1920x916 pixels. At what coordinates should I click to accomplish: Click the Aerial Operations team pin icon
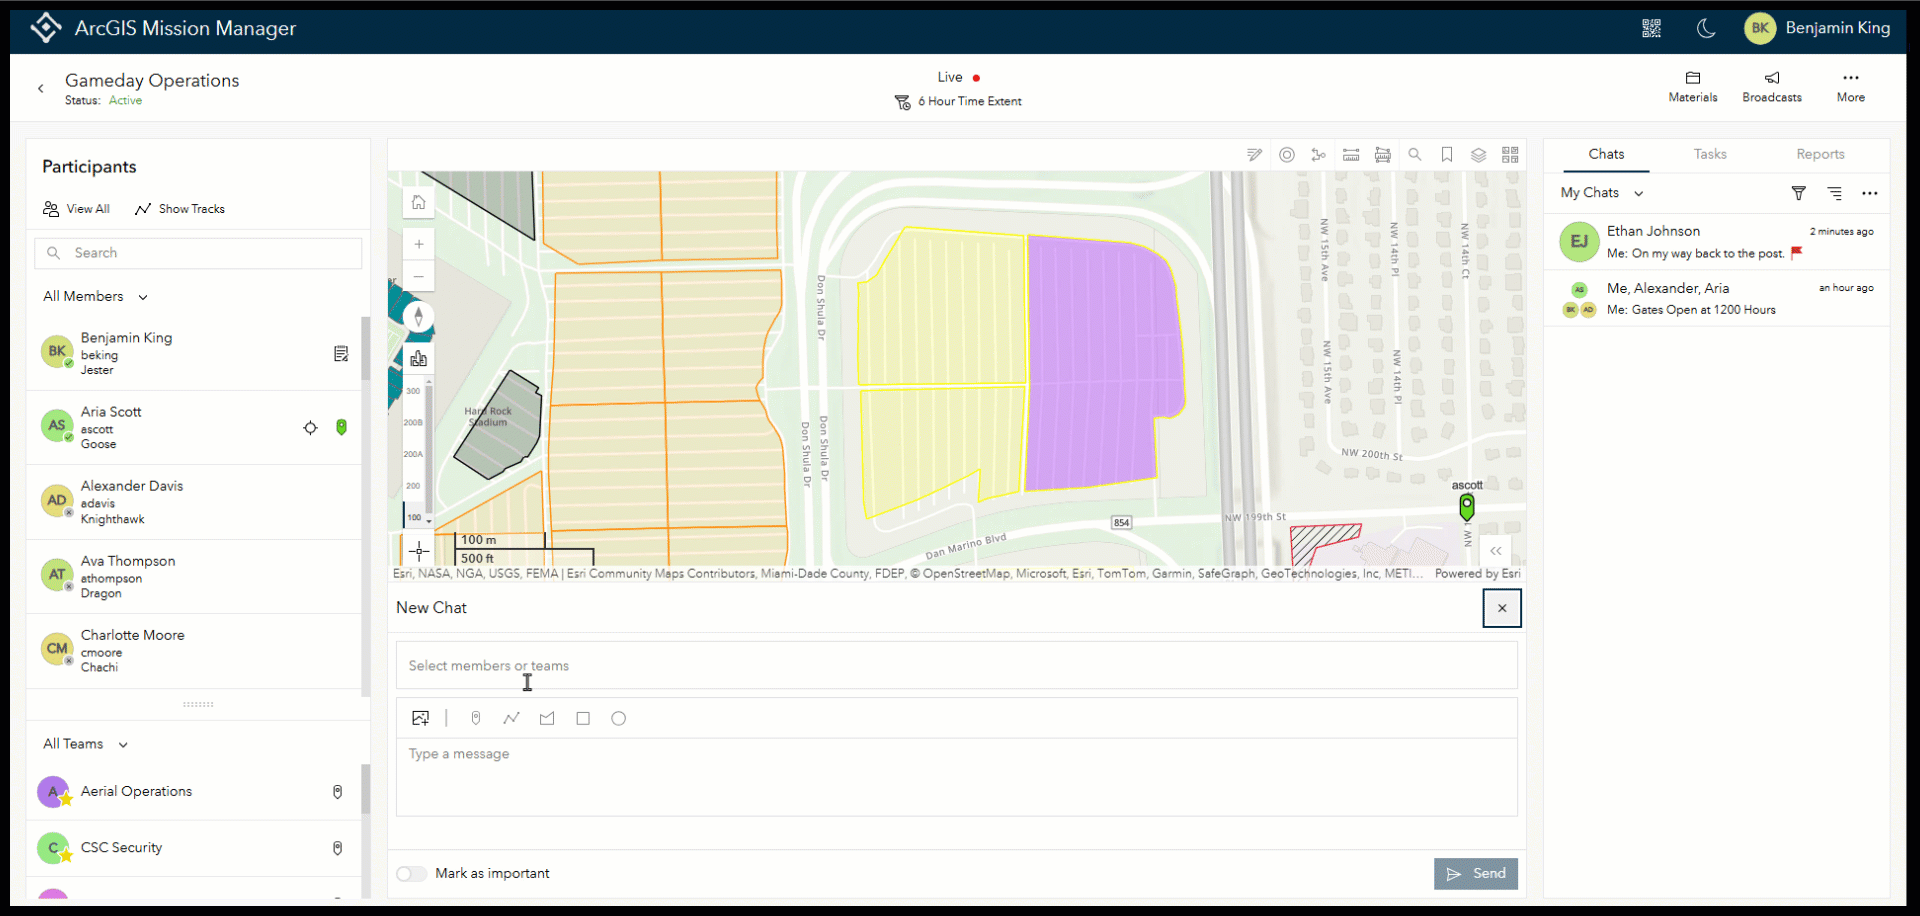(338, 792)
